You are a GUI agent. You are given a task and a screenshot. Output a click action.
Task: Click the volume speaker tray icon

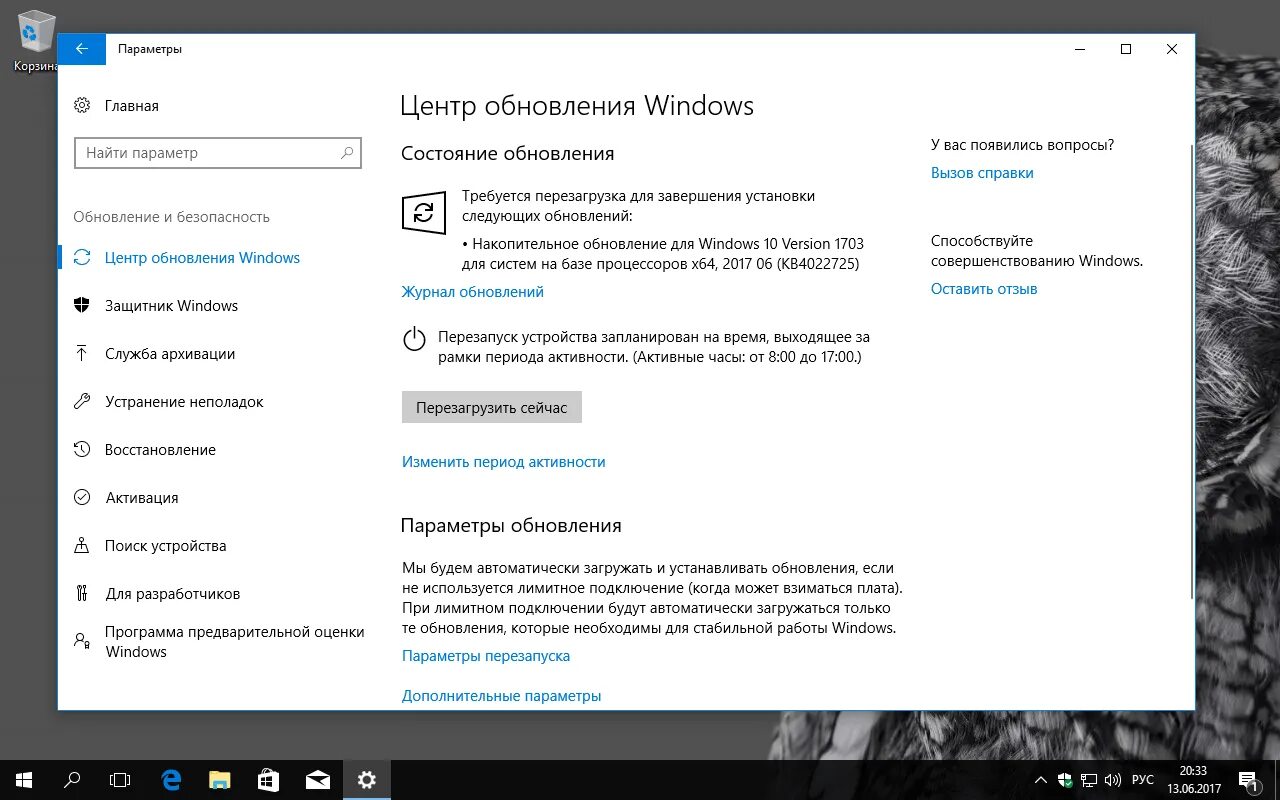[x=1113, y=780]
